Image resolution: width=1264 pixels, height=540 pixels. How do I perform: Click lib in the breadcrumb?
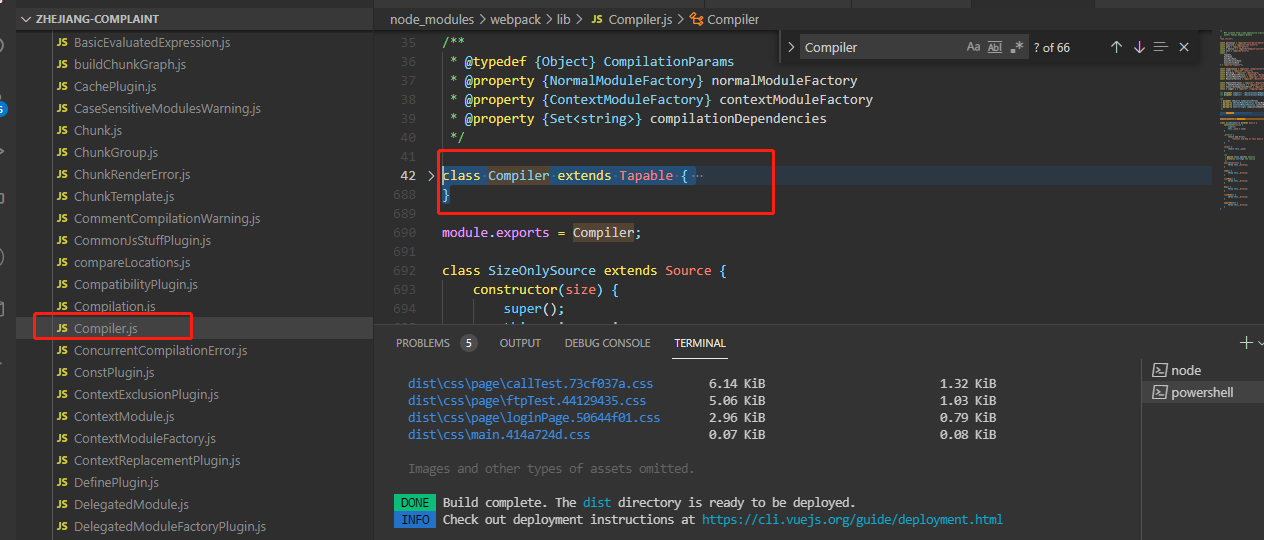coord(563,19)
